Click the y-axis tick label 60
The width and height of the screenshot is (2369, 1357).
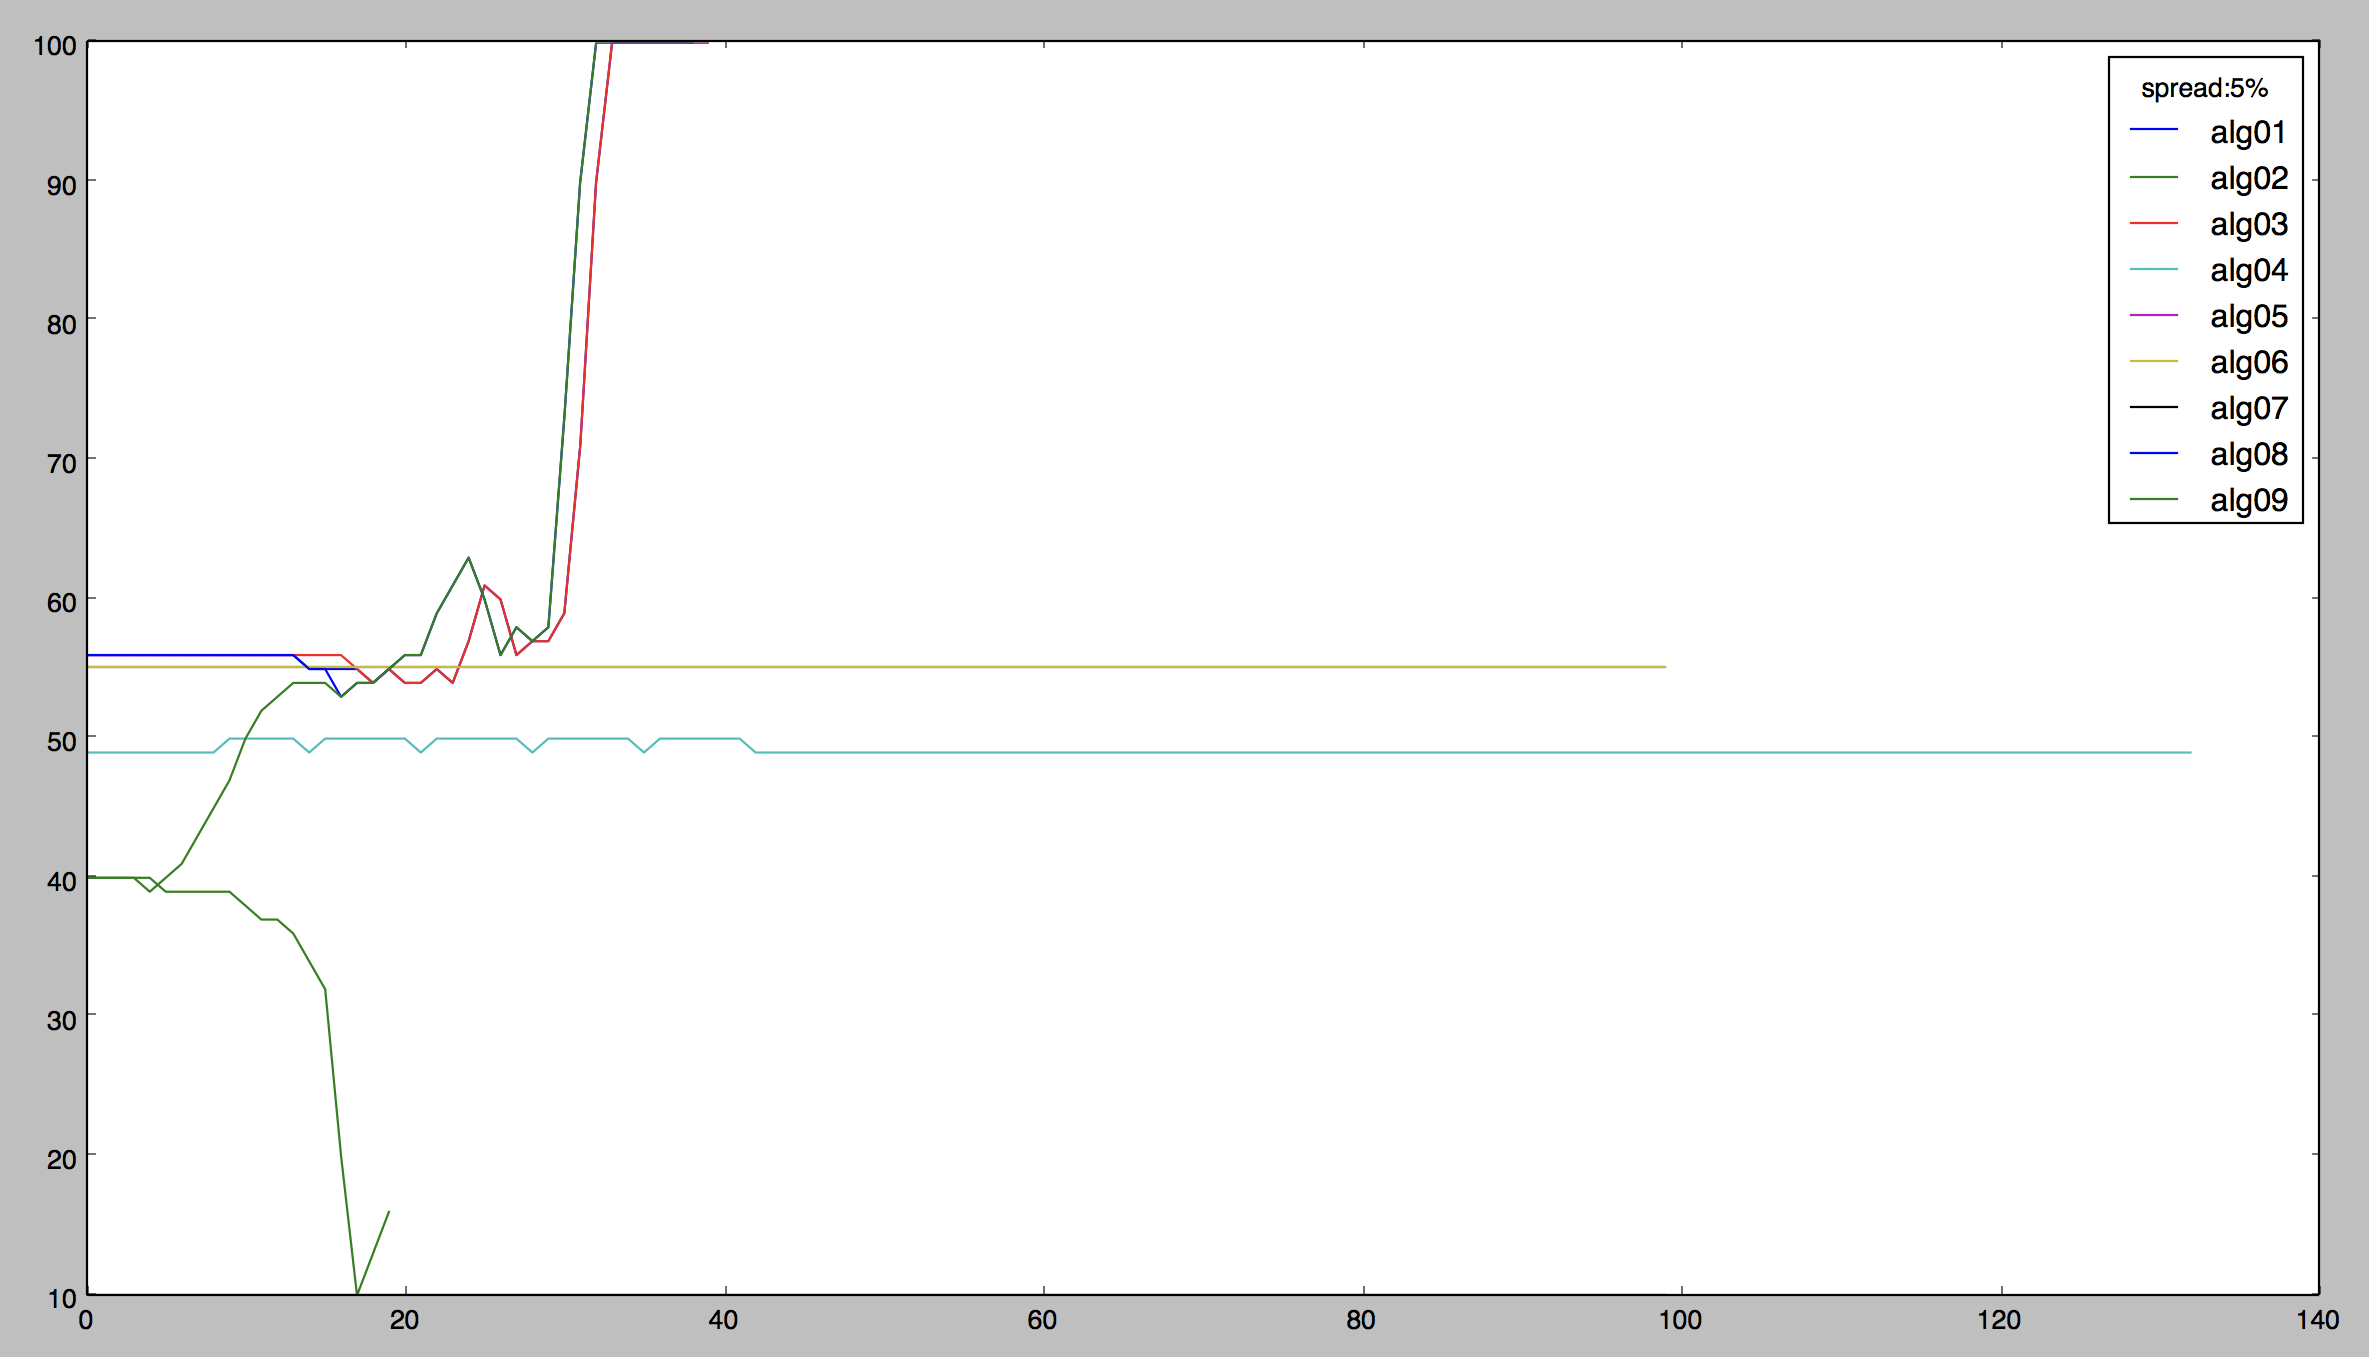pyautogui.click(x=62, y=603)
